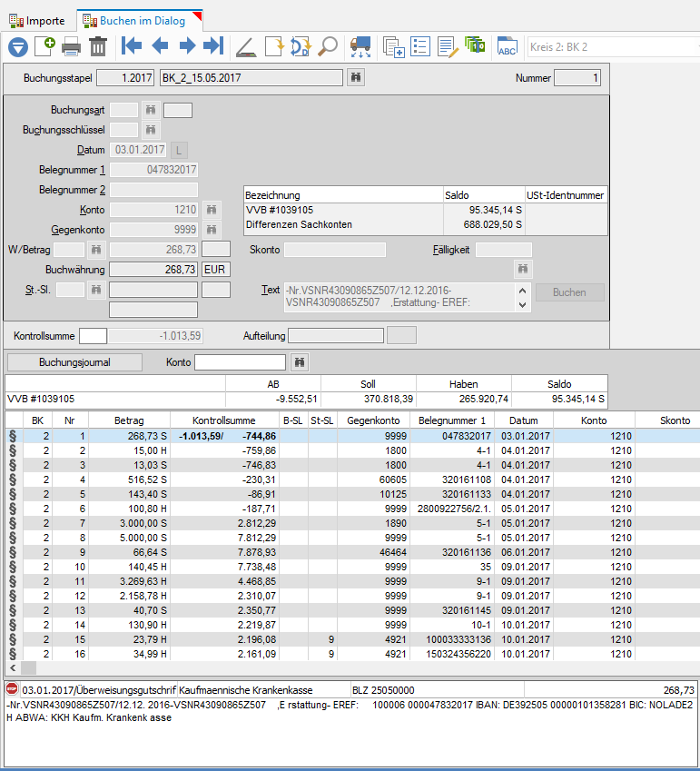This screenshot has width=700, height=771.
Task: Click the Kontrollsumme column header
Action: (x=224, y=420)
